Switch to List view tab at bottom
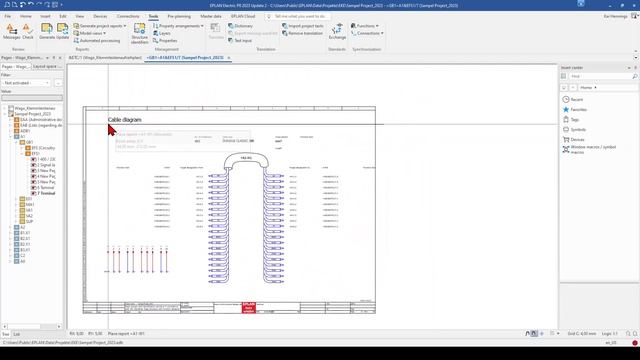640x360 pixels. (x=16, y=334)
